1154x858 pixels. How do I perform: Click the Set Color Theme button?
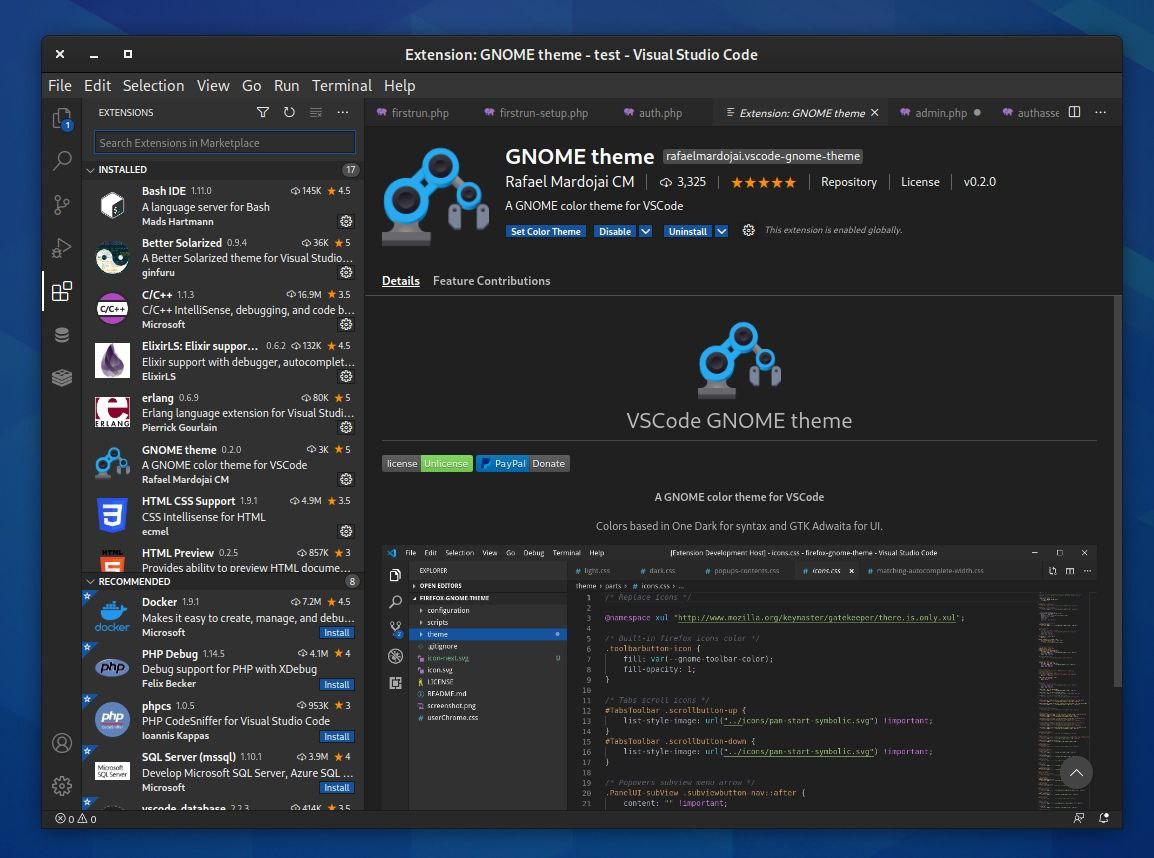pos(545,231)
